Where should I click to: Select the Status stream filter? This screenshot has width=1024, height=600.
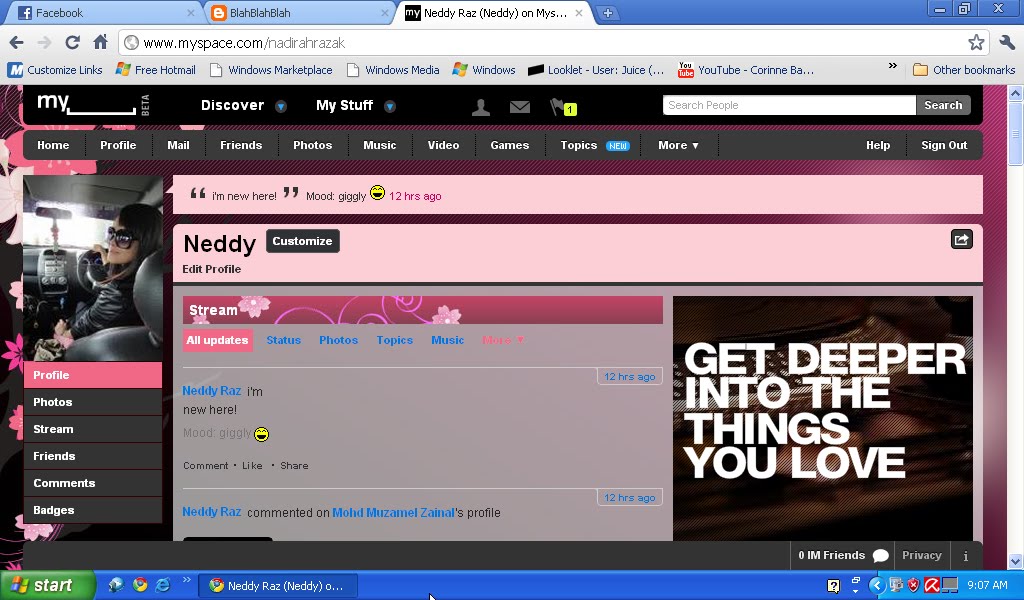283,340
